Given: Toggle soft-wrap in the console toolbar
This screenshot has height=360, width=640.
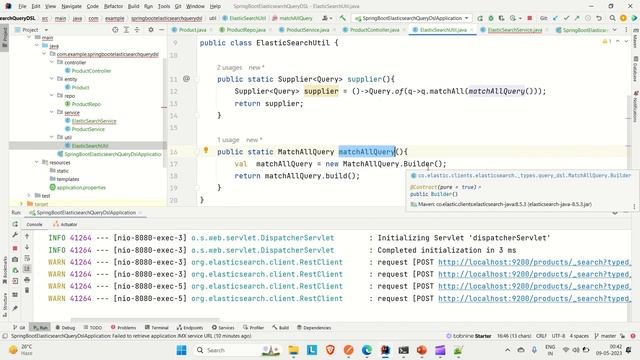Looking at the screenshot, I should (27, 258).
